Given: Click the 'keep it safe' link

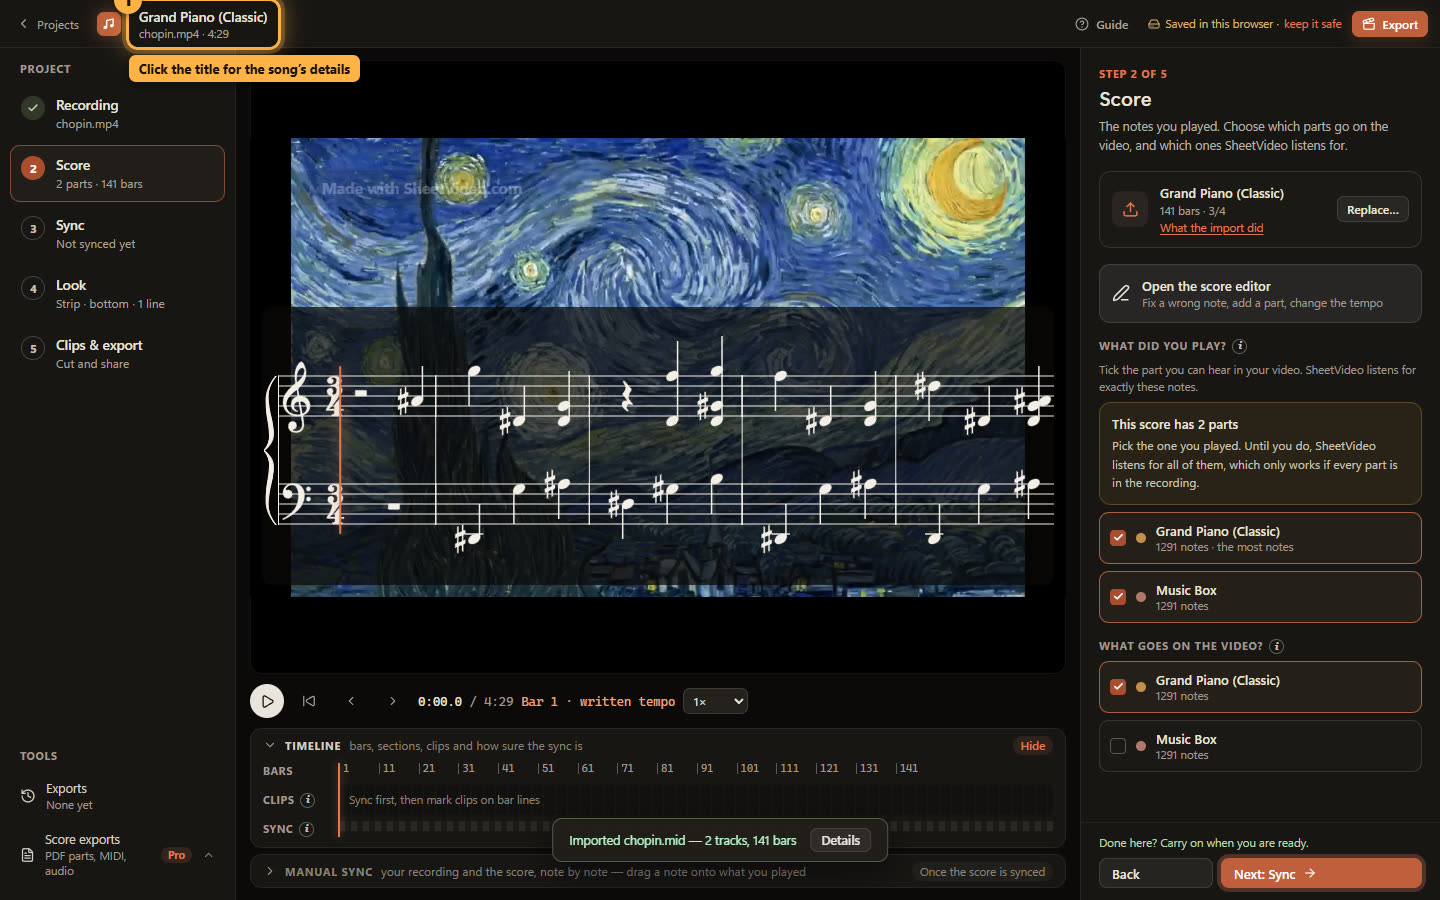Looking at the screenshot, I should (x=1312, y=24).
